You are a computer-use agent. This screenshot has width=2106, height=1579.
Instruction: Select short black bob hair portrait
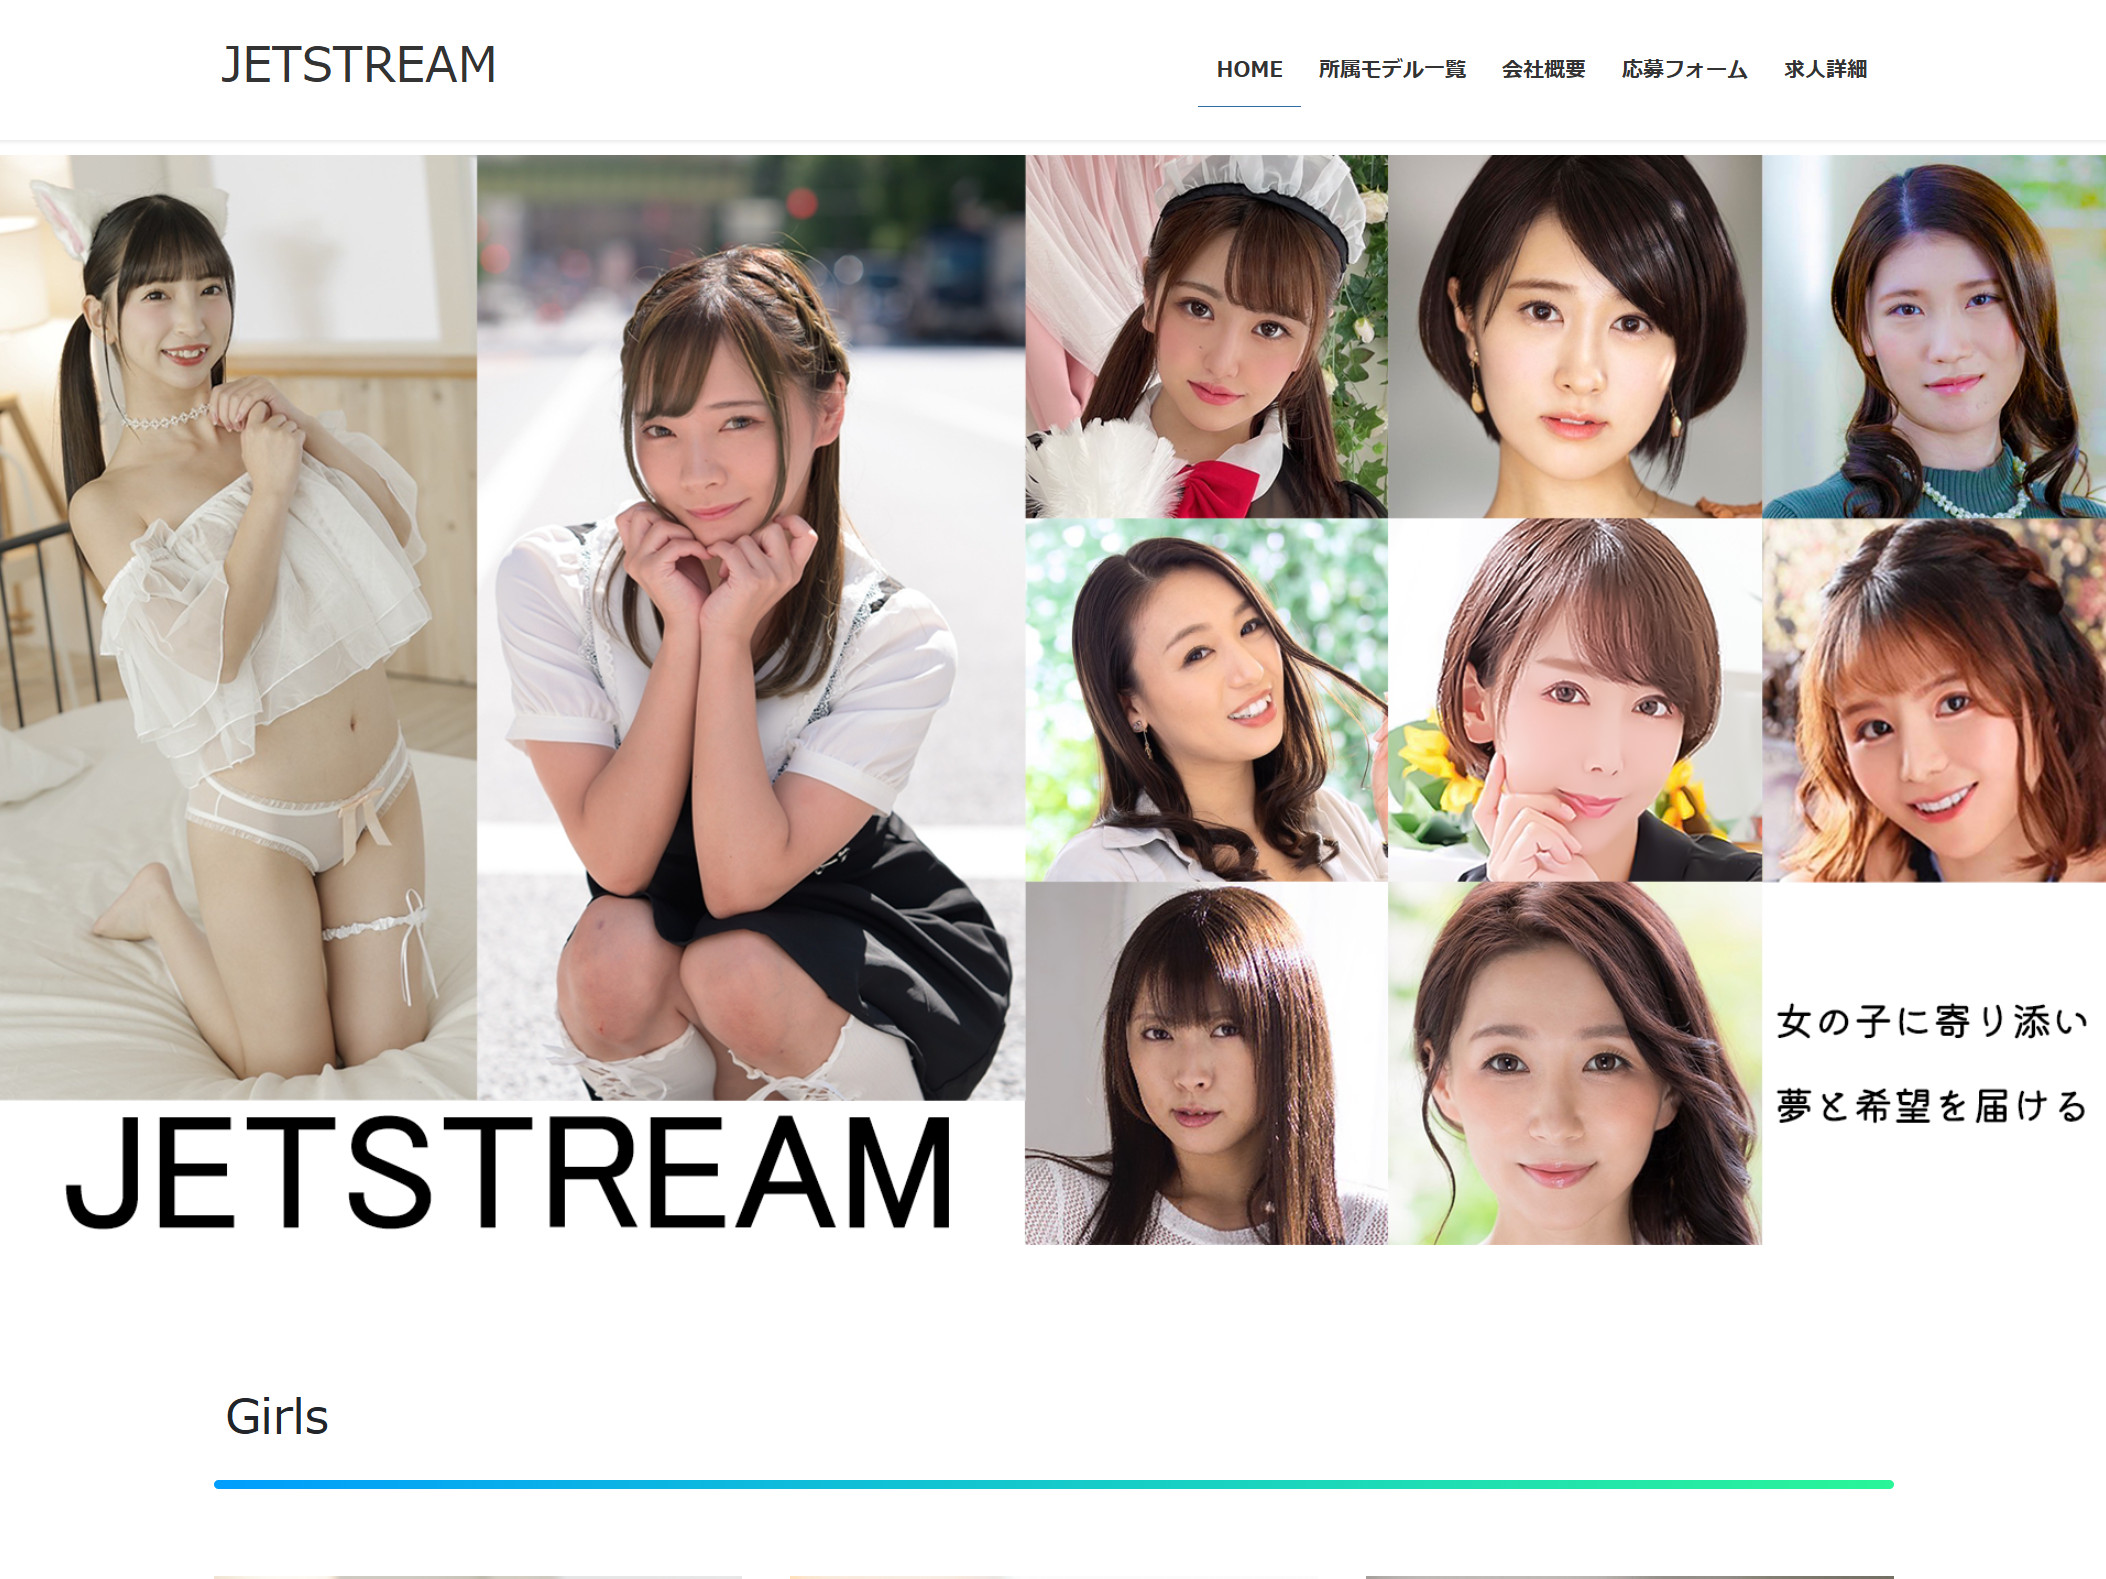(1574, 336)
